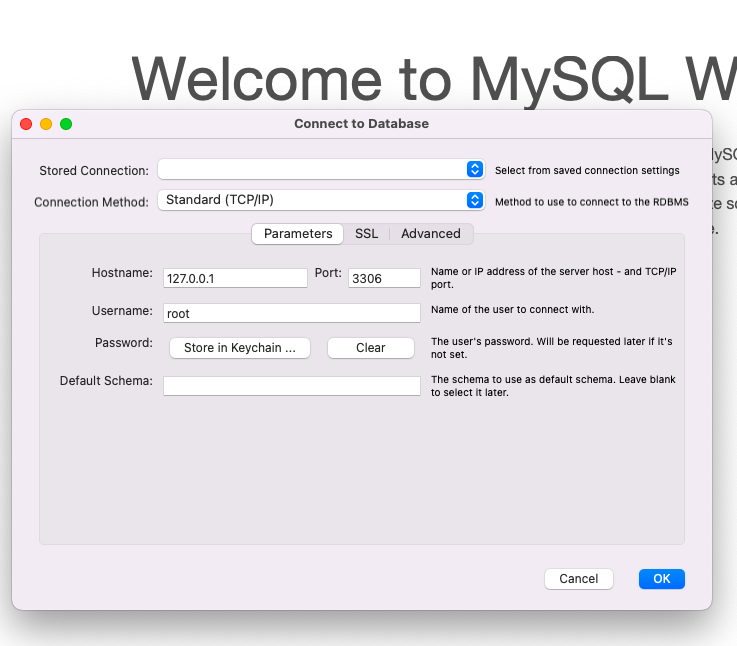Switch to the Parameters tab
The height and width of the screenshot is (646, 737).
pos(298,234)
